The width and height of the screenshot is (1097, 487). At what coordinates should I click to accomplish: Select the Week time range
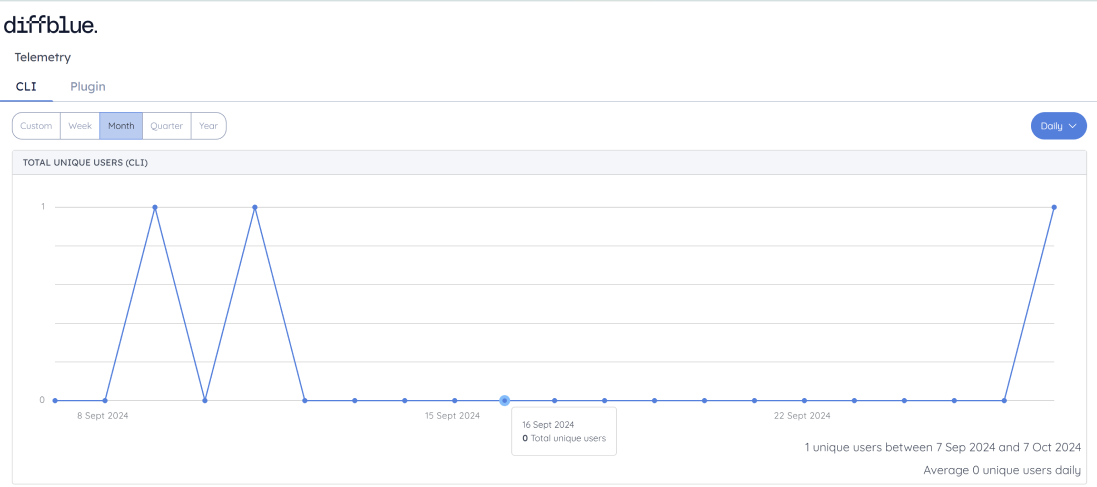pos(80,126)
